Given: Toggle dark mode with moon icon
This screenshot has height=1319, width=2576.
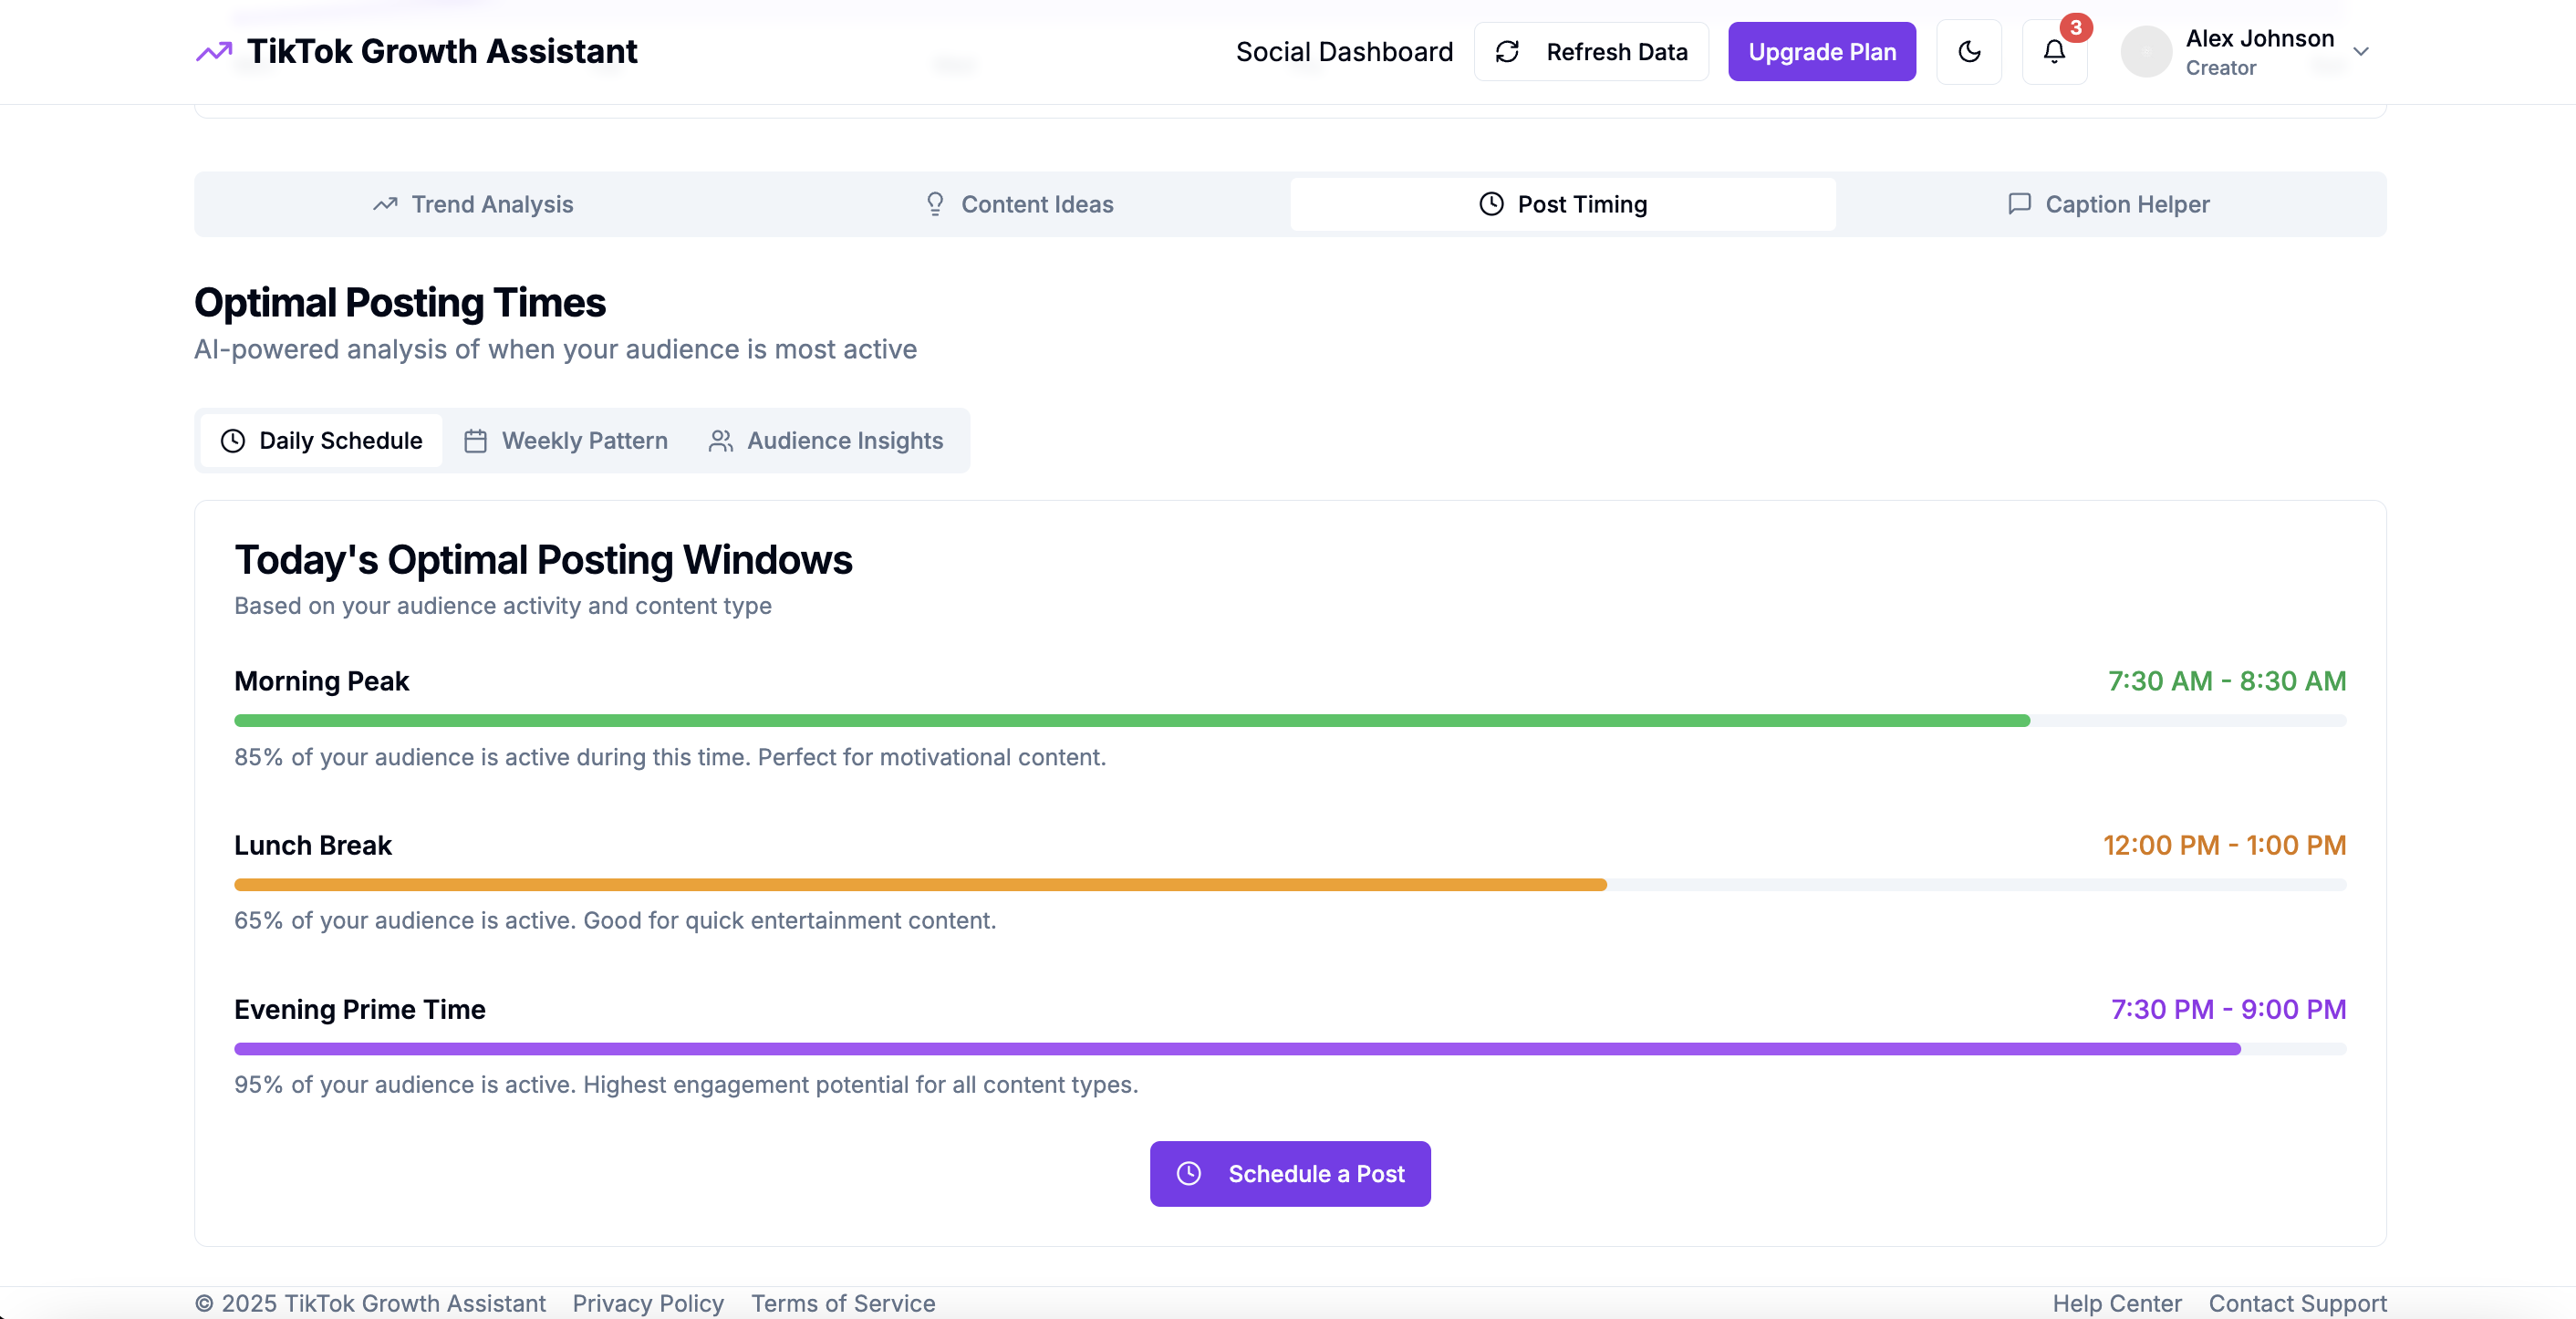Looking at the screenshot, I should tap(1968, 52).
